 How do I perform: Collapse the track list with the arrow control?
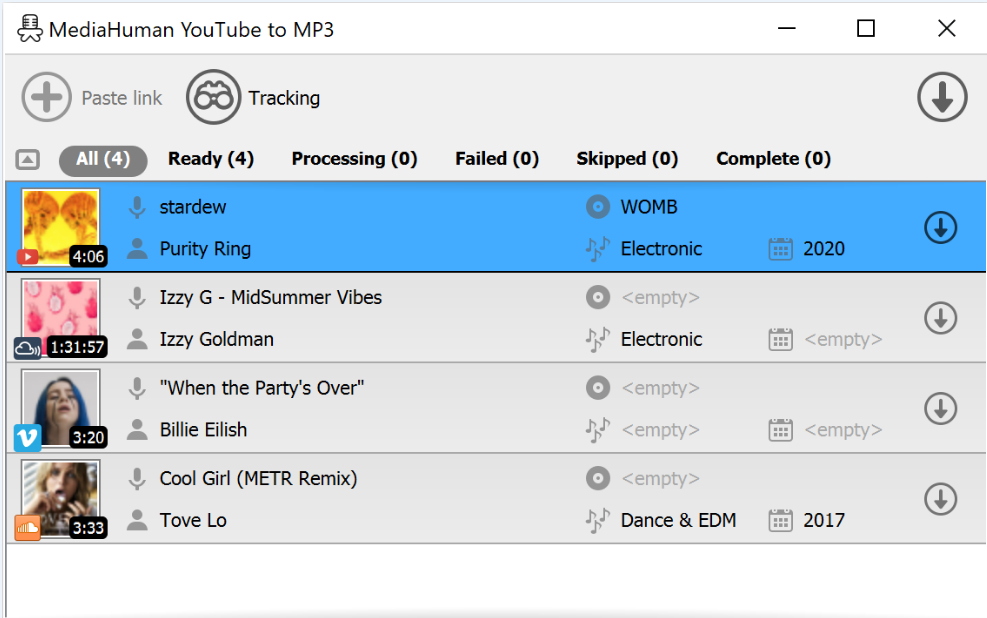[27, 159]
